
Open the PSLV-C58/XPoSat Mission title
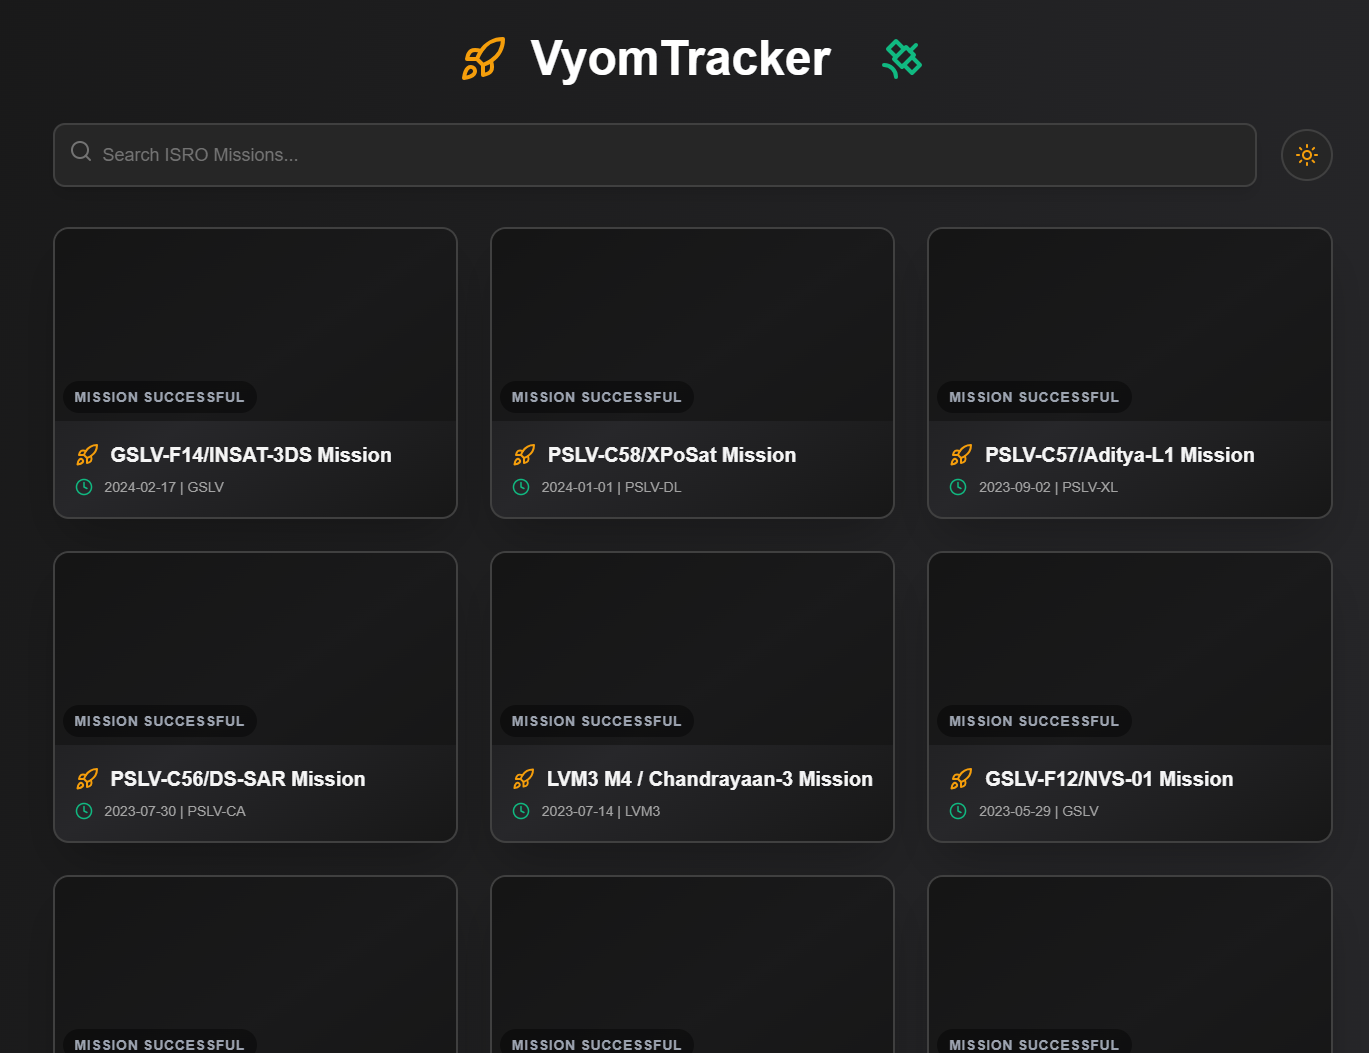[672, 455]
